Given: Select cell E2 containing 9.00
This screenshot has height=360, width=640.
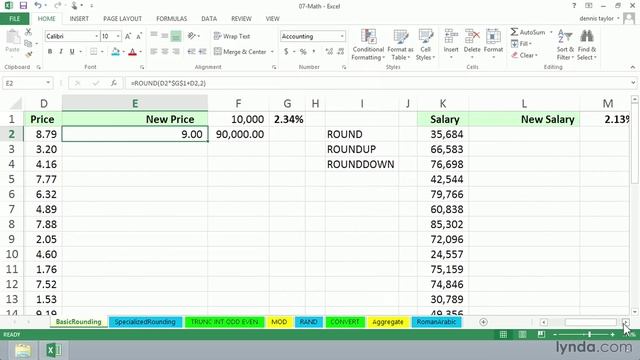Looking at the screenshot, I should click(135, 134).
